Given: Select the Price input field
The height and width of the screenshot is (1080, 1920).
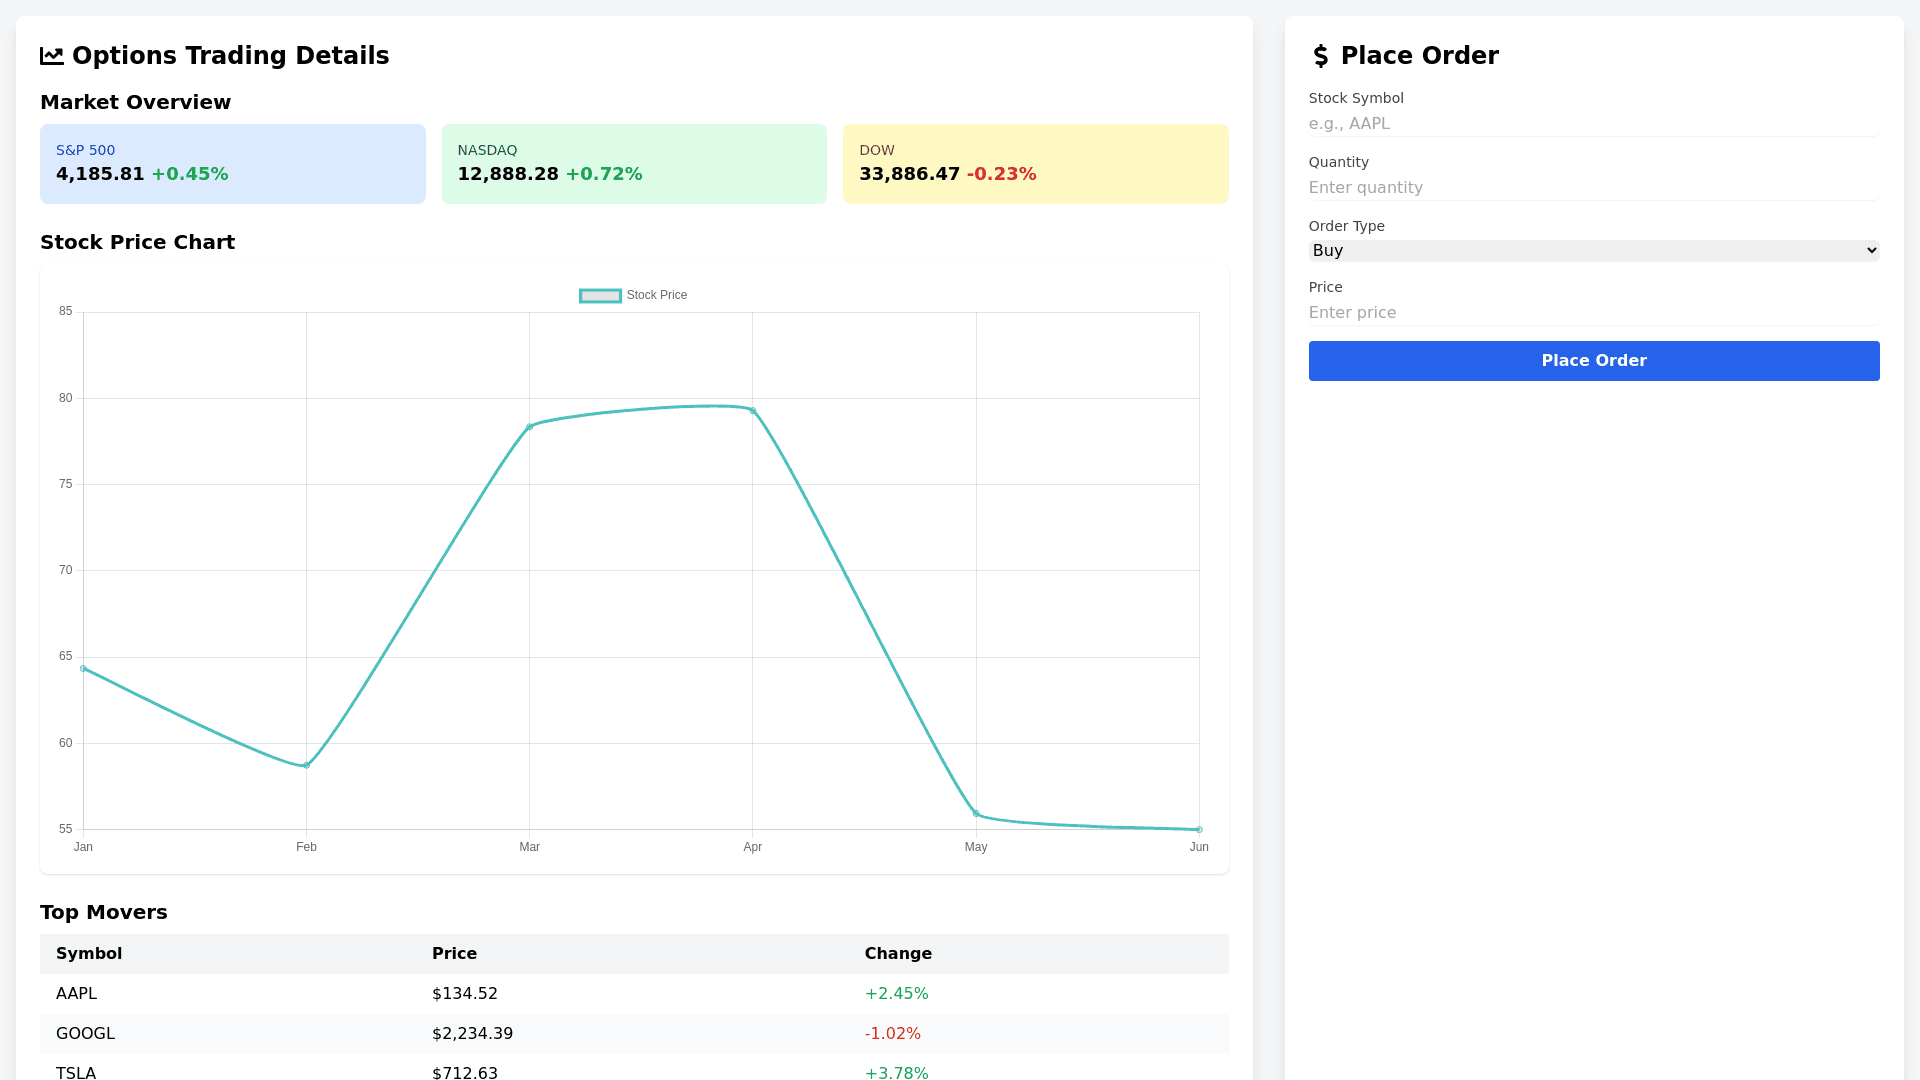Looking at the screenshot, I should (1593, 313).
